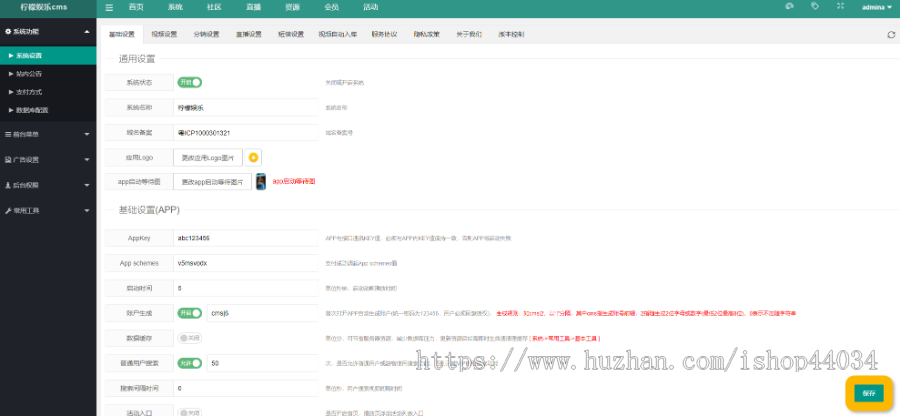The height and width of the screenshot is (416, 900).
Task: Focus the App schemes input field
Action: tap(246, 263)
